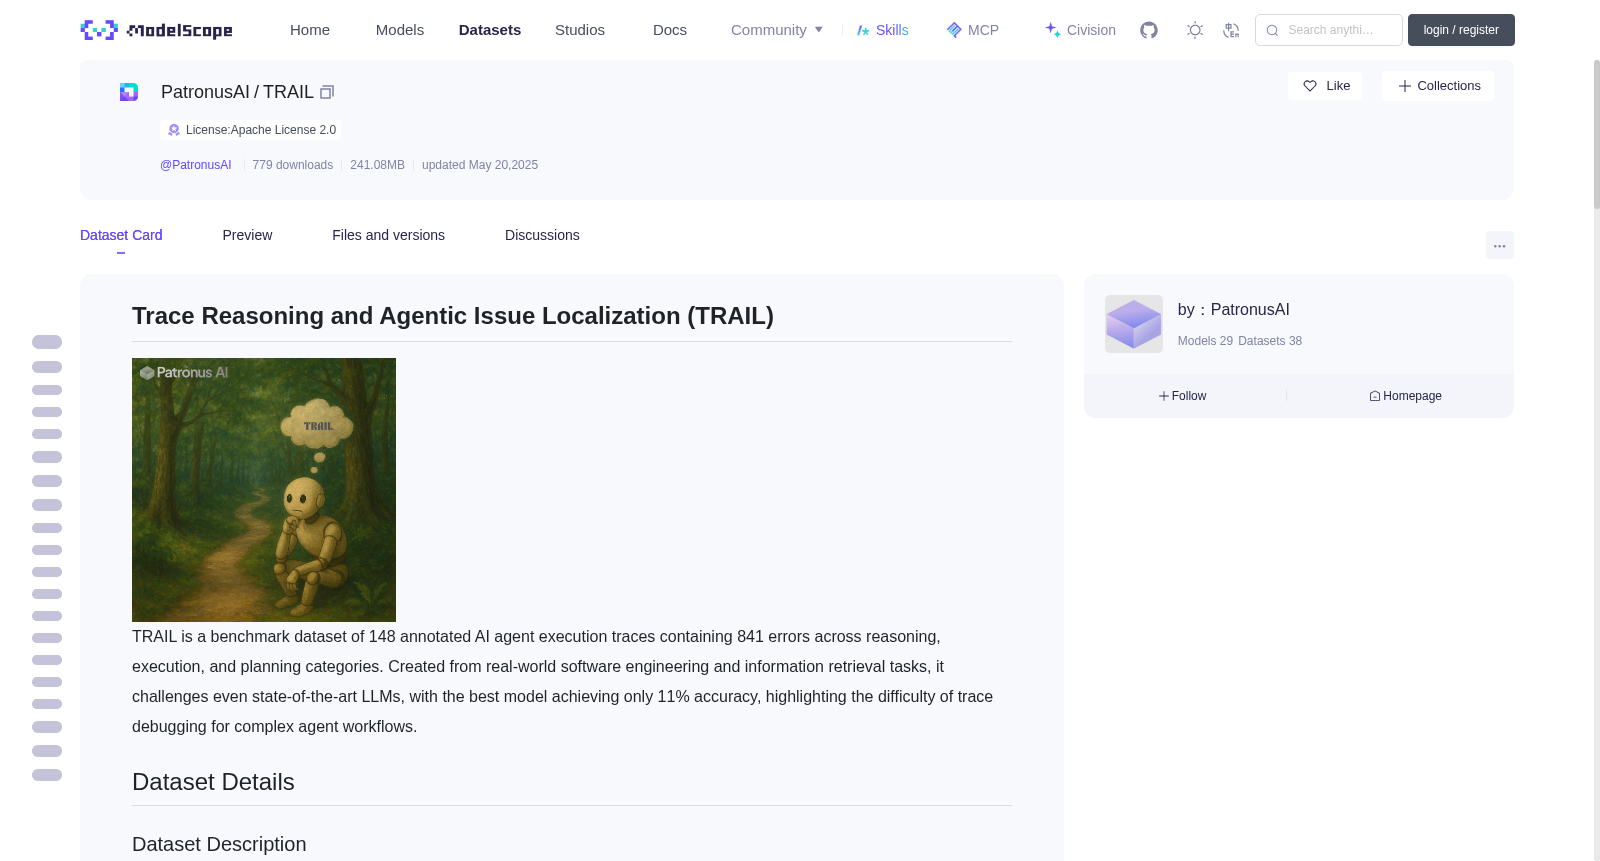Navigate to Studios
This screenshot has width=1600, height=861.
pos(580,30)
